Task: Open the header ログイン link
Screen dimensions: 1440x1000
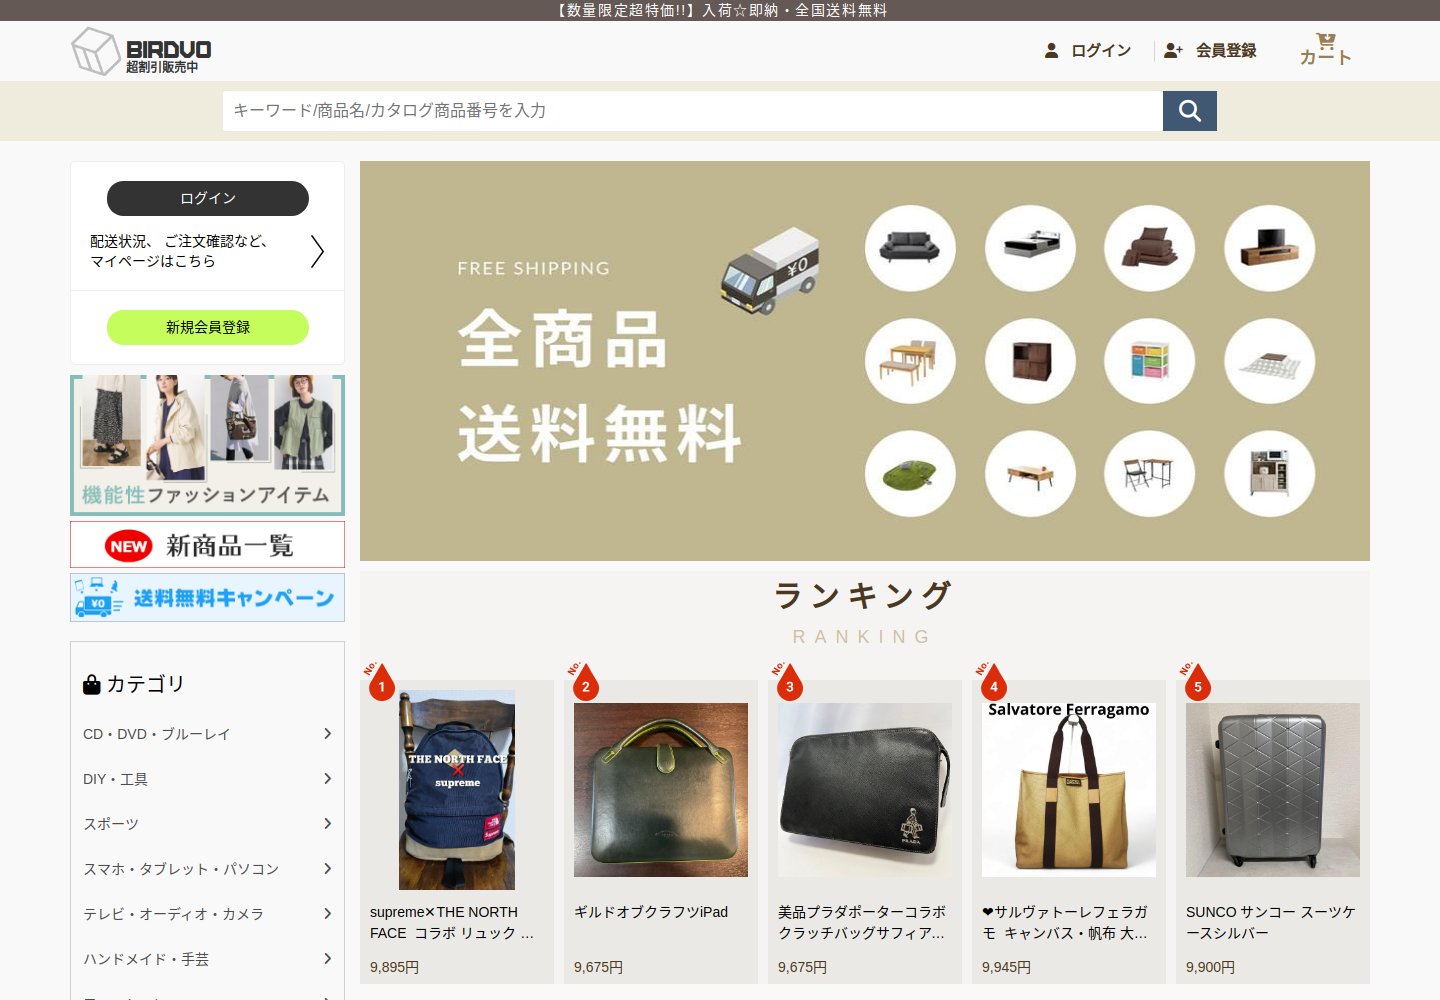Action: tap(1101, 50)
